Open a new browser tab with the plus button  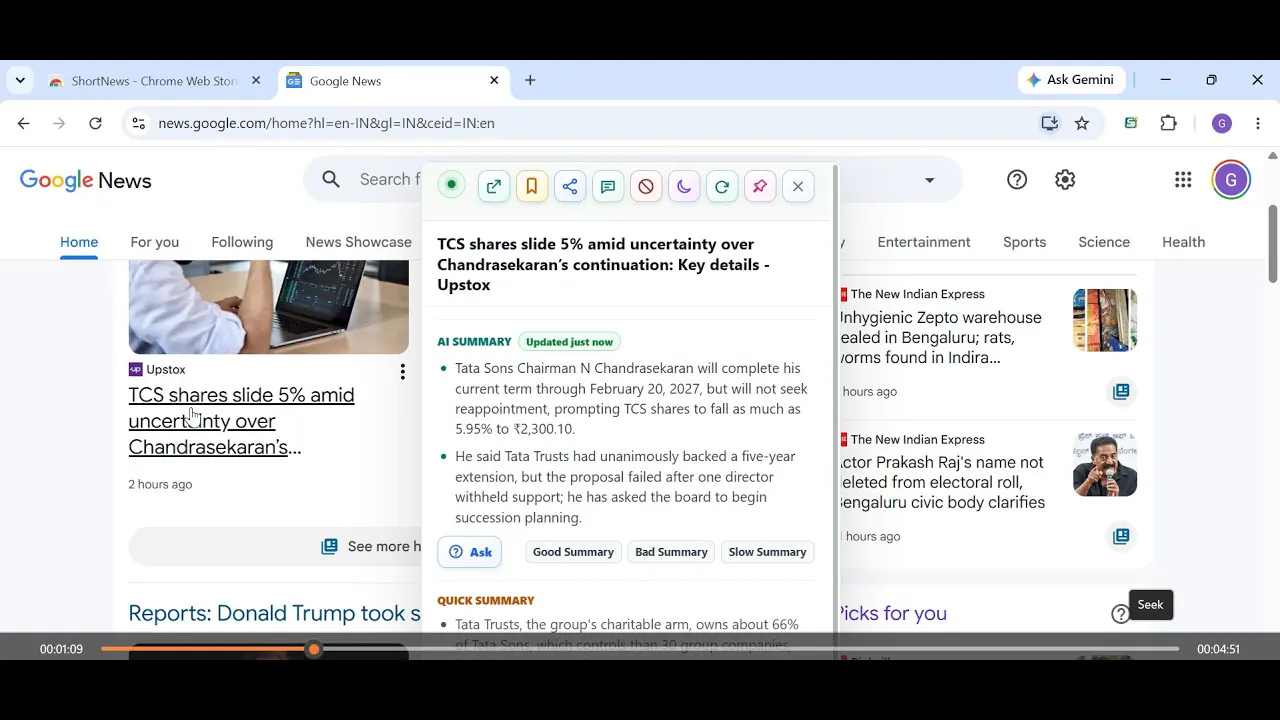click(x=530, y=81)
